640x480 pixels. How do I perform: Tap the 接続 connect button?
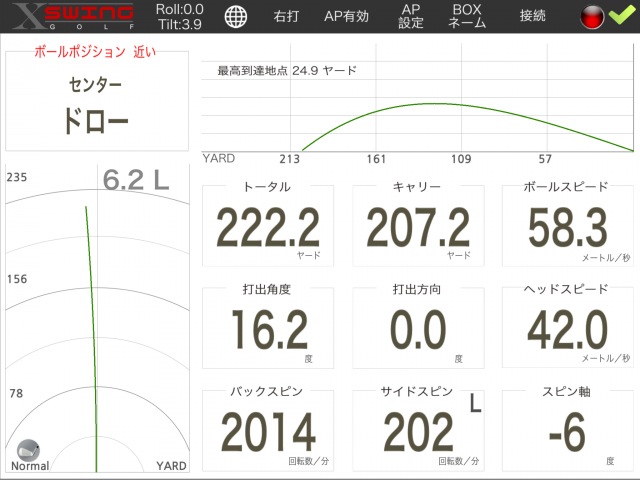coord(533,16)
